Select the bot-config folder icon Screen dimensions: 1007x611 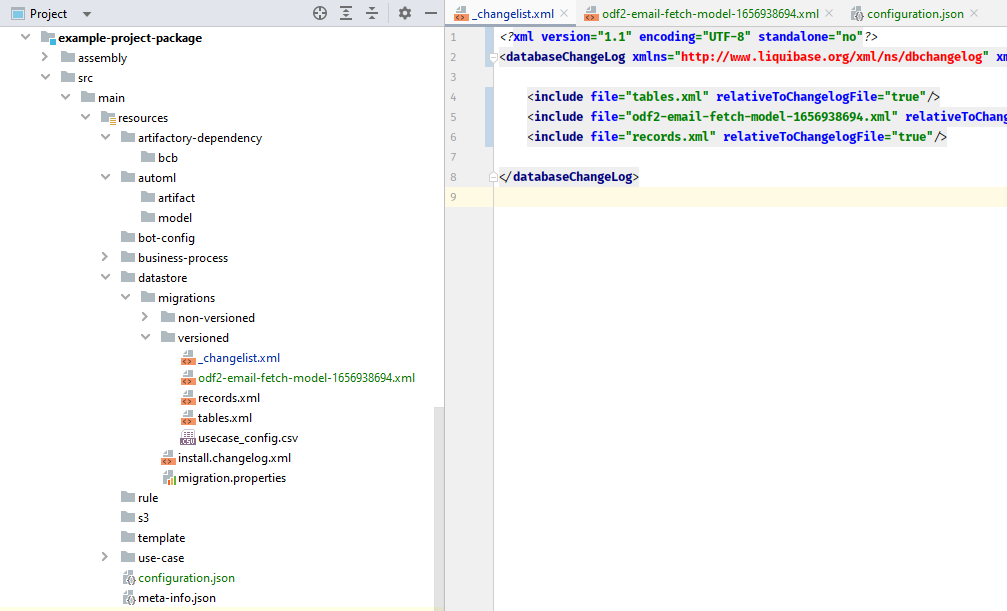(128, 236)
